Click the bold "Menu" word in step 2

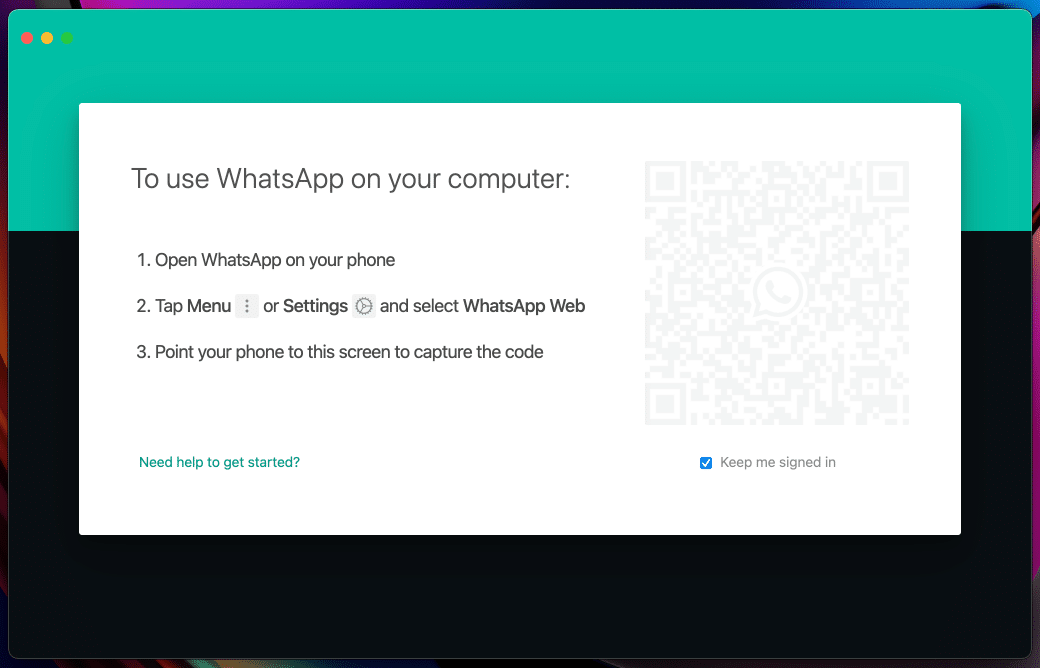coord(209,306)
